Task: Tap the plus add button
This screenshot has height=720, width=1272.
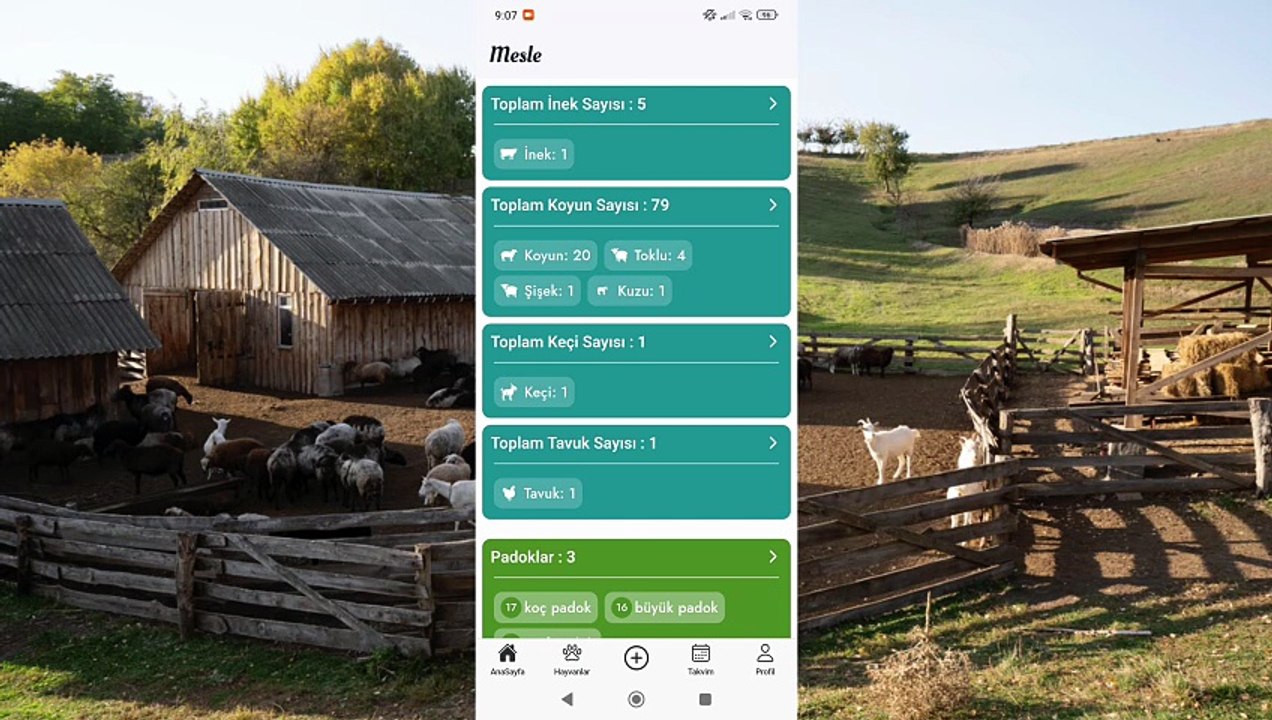Action: (636, 657)
